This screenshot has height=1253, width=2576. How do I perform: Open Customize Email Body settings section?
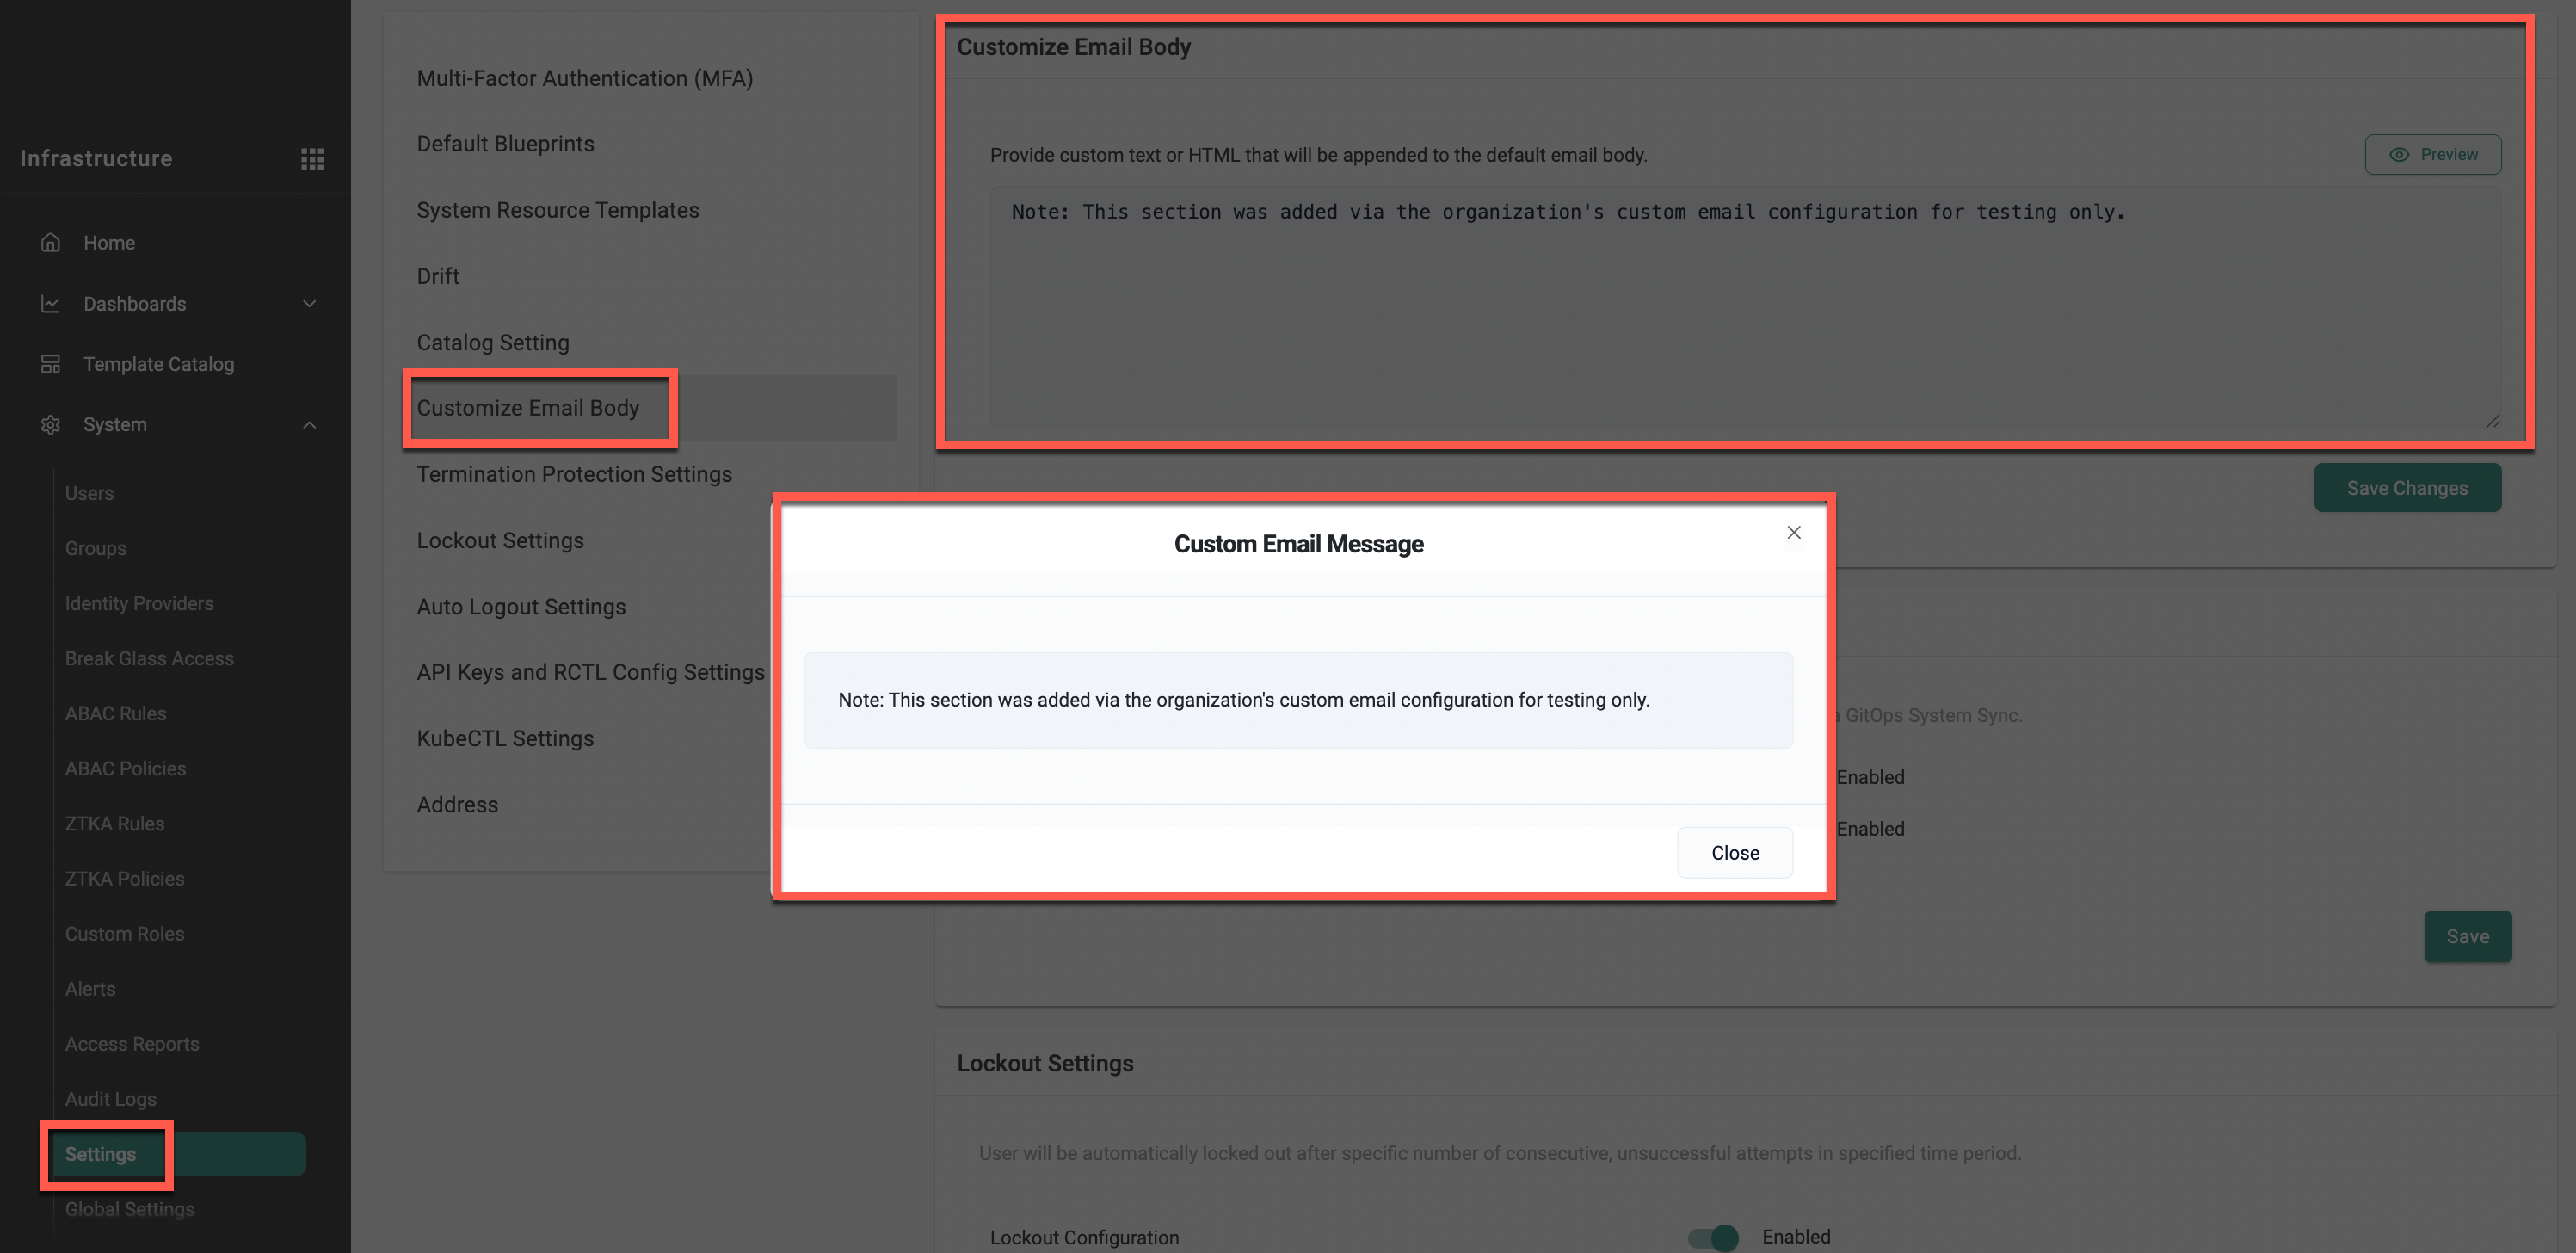pos(527,408)
